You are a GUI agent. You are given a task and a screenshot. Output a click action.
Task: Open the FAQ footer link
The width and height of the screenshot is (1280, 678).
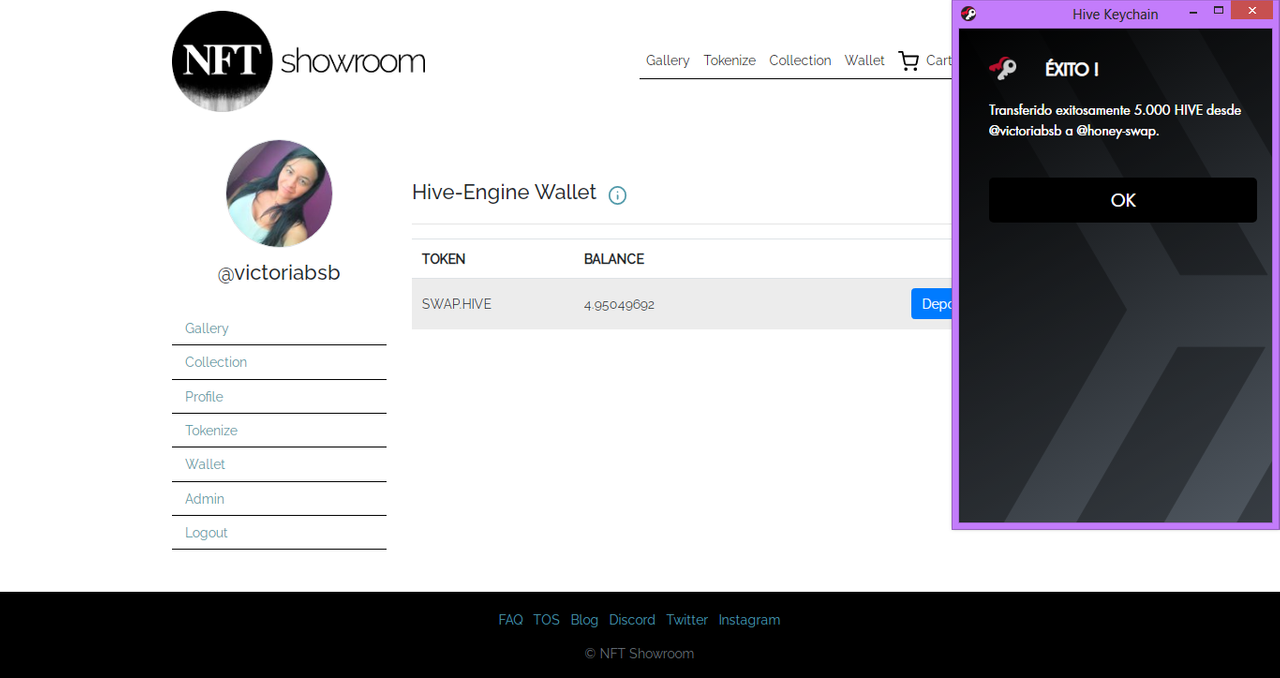pyautogui.click(x=510, y=620)
